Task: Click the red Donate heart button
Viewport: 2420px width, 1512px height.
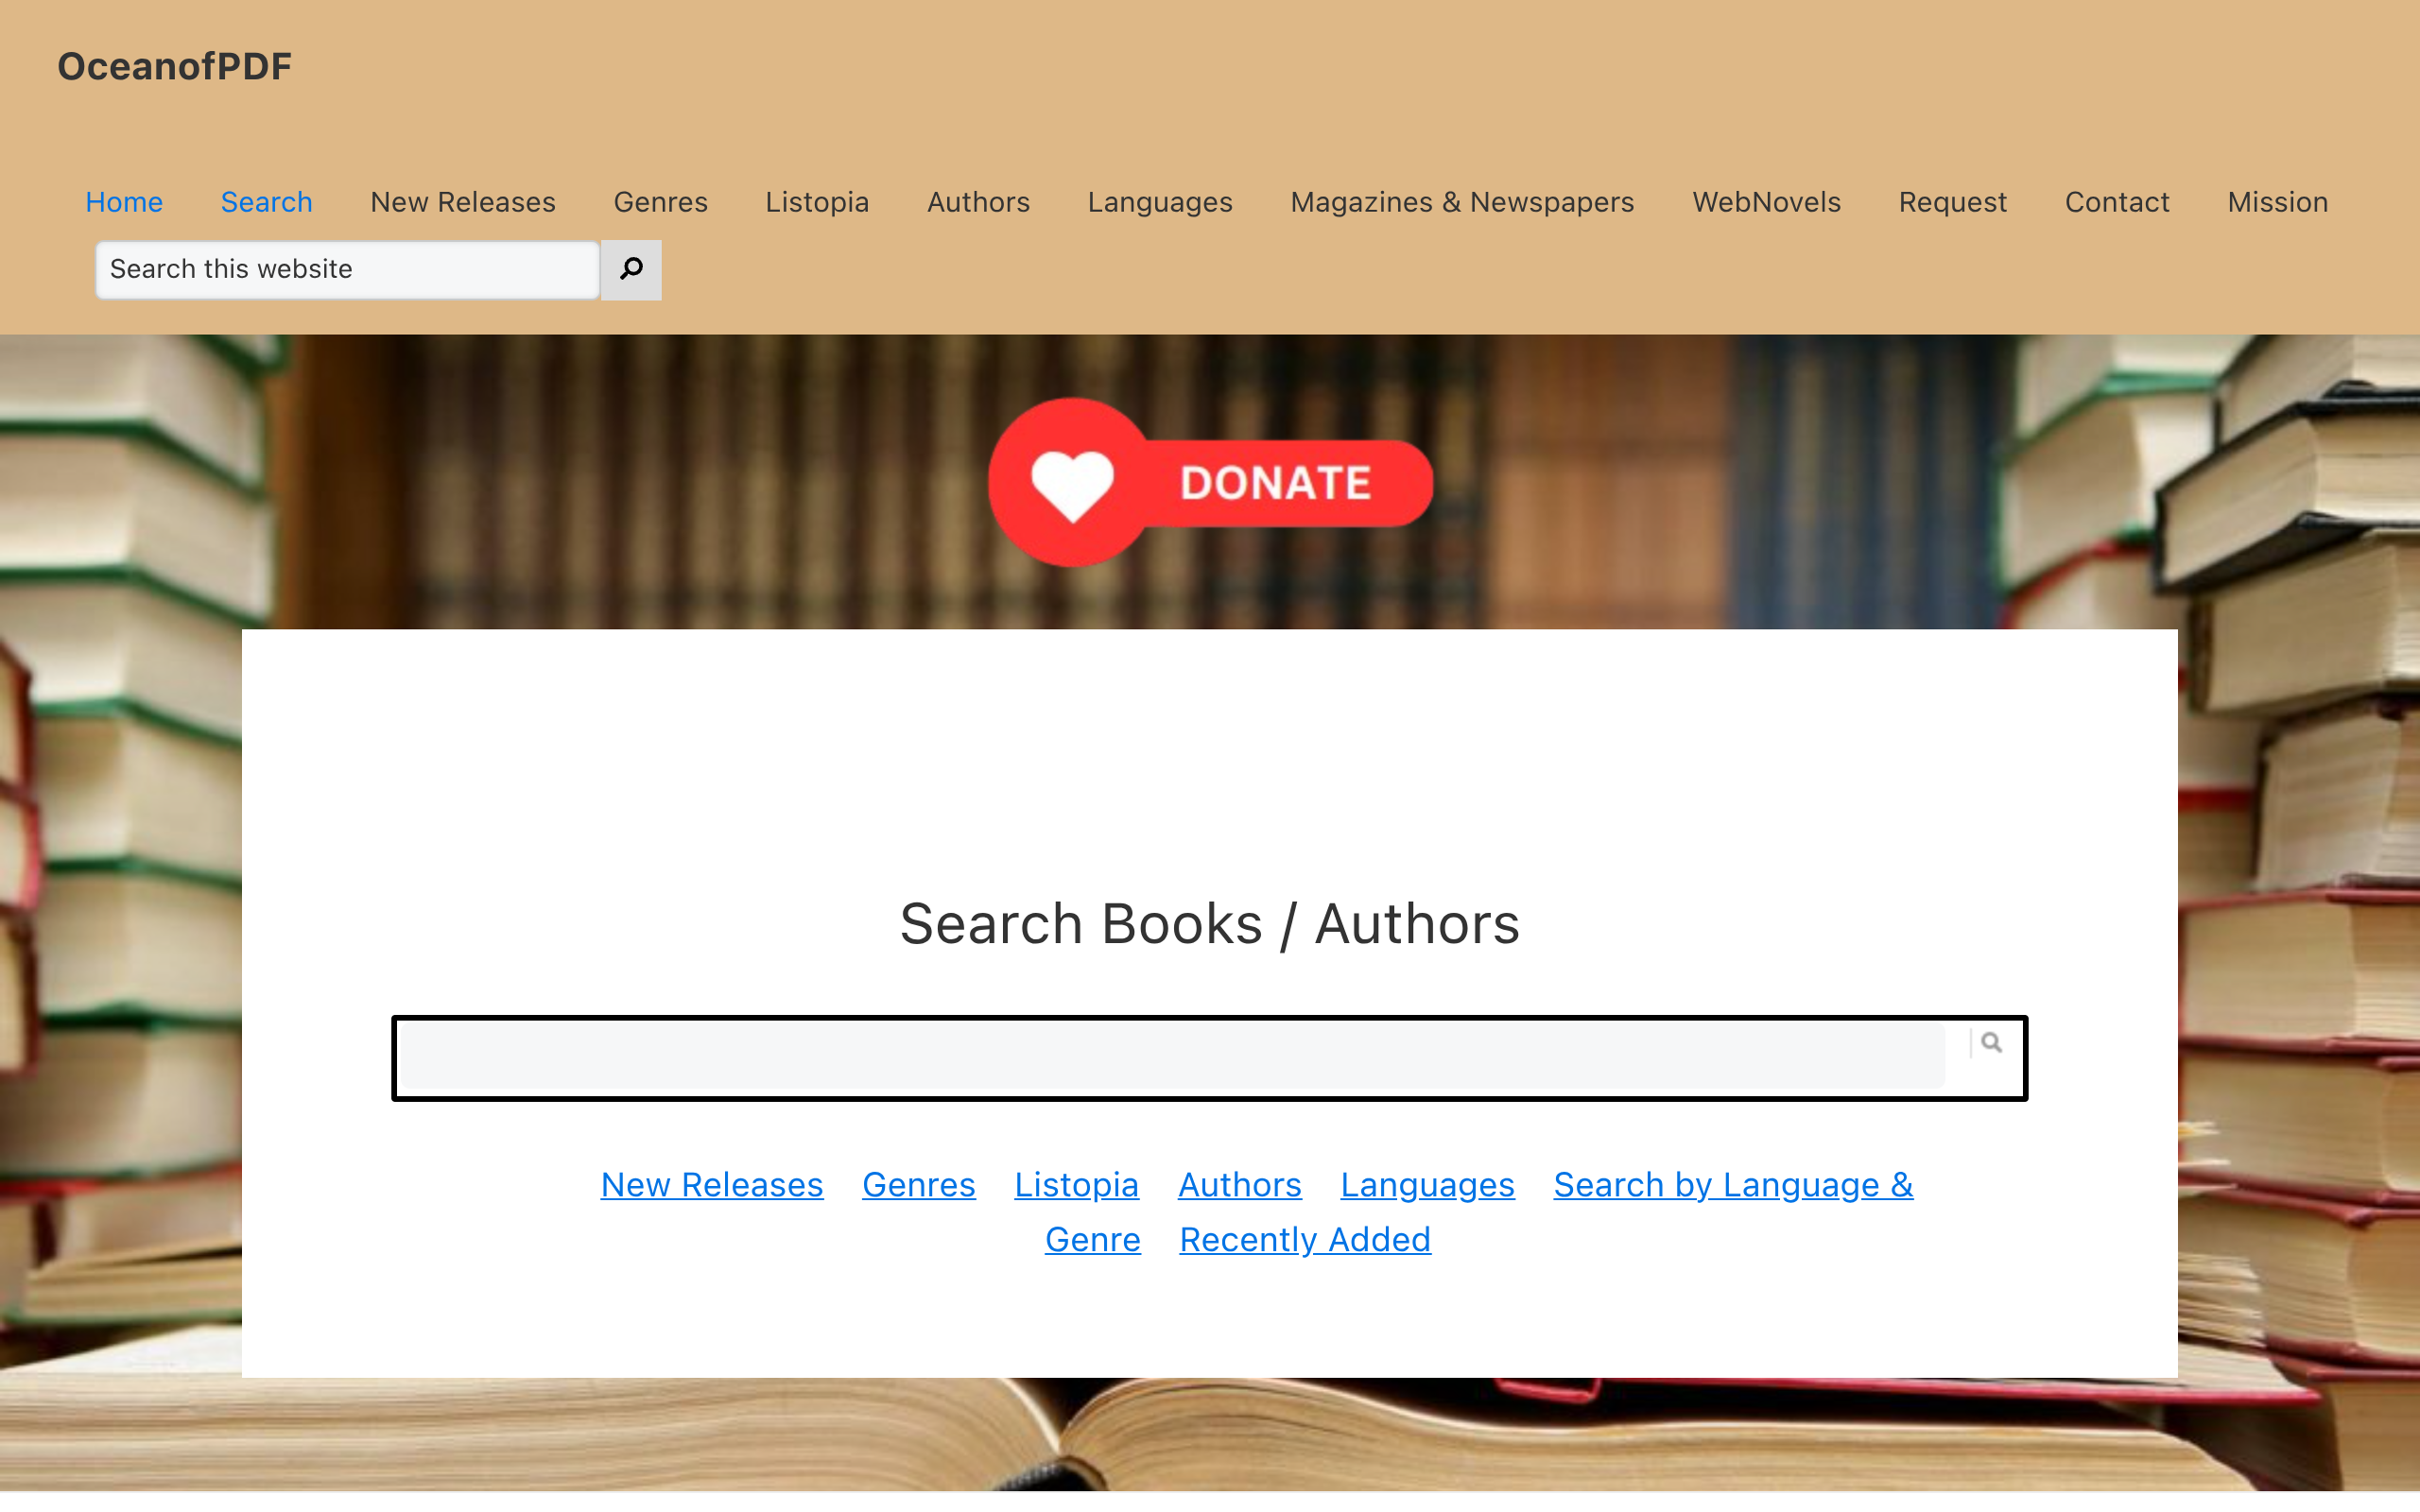Action: (x=1210, y=482)
